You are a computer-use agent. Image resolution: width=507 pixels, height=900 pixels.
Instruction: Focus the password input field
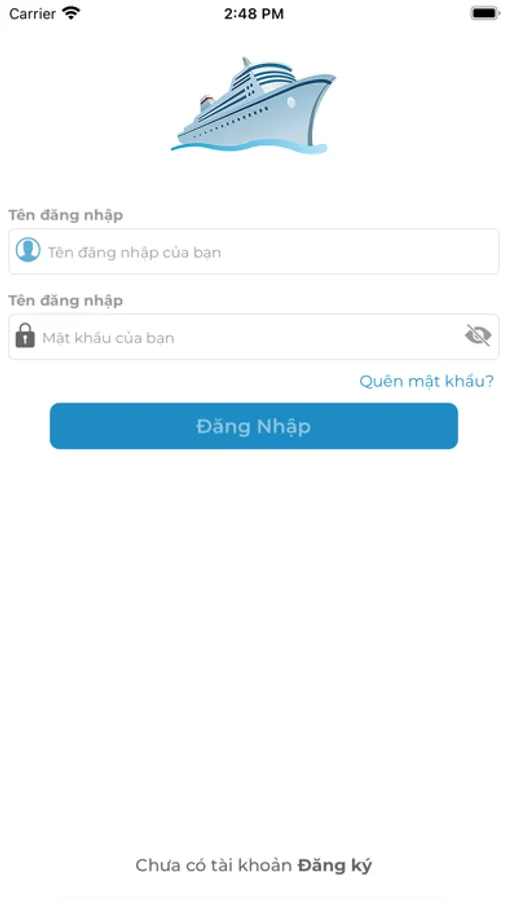pos(253,336)
